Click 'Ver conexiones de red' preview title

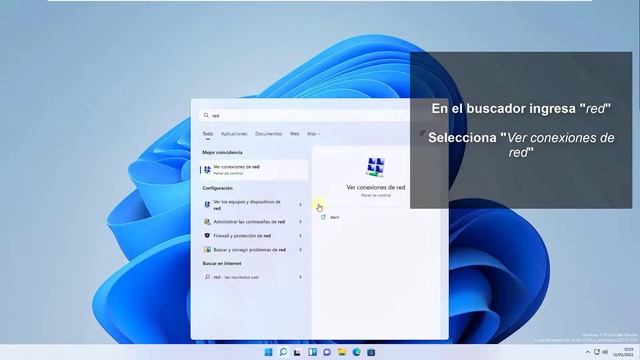click(376, 187)
